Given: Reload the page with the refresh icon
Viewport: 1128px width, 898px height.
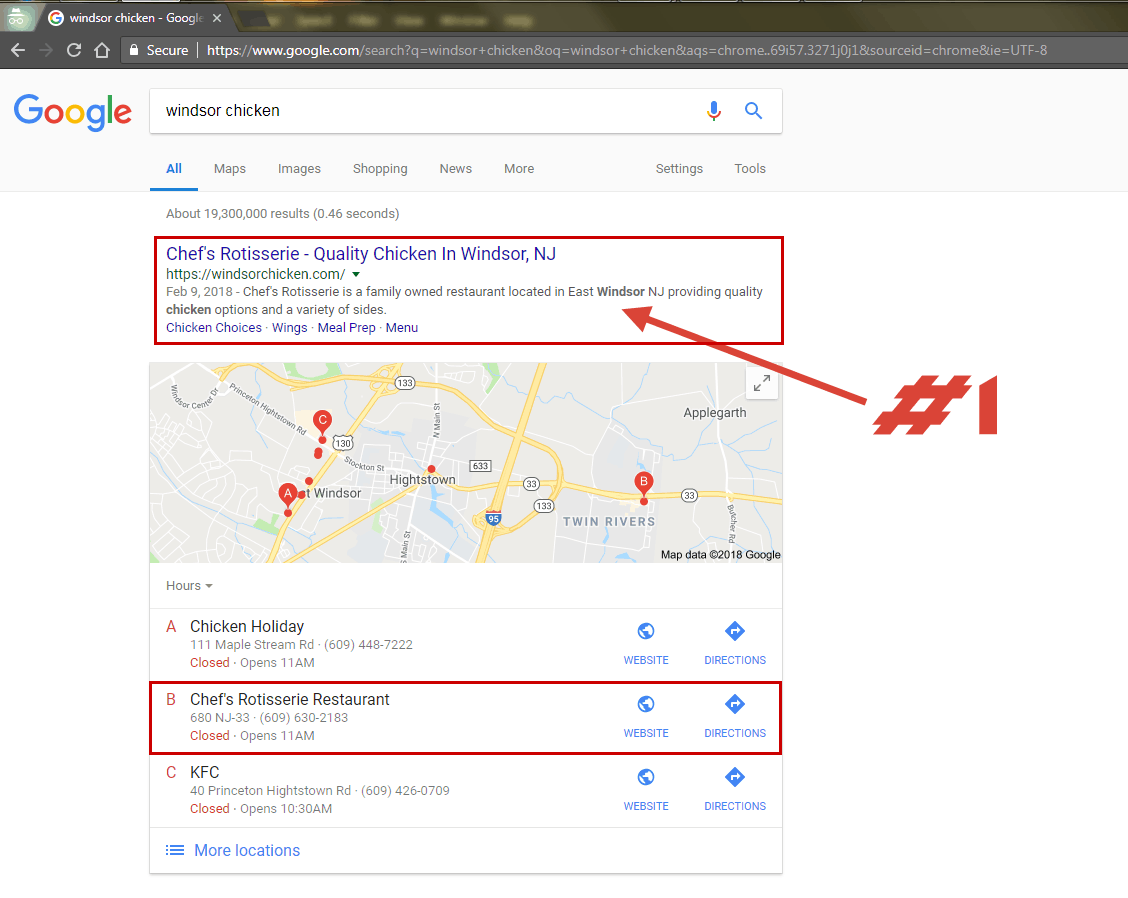Looking at the screenshot, I should [x=73, y=50].
